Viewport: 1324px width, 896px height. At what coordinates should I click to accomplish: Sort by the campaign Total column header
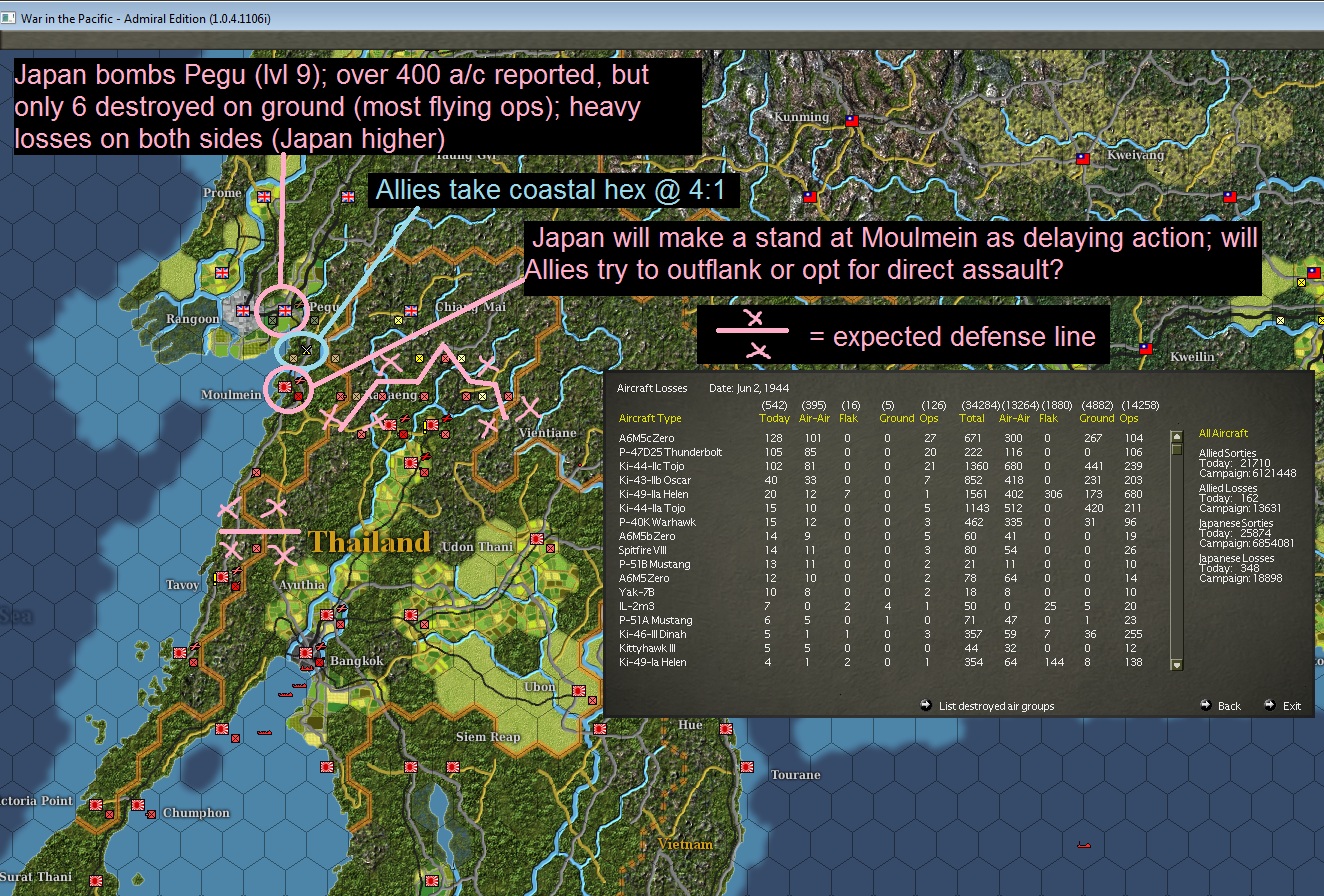974,418
